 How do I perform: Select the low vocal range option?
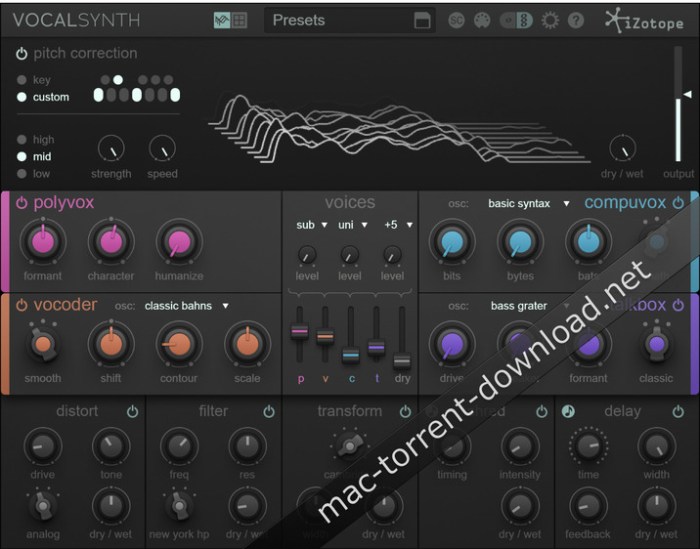pos(22,173)
